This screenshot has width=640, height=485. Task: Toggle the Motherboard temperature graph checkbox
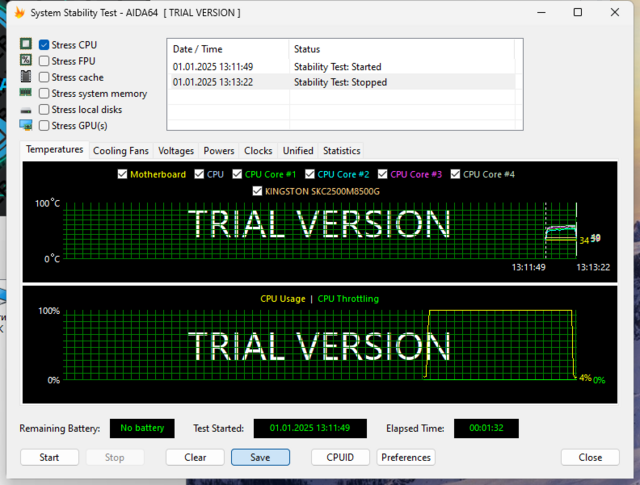coord(123,174)
